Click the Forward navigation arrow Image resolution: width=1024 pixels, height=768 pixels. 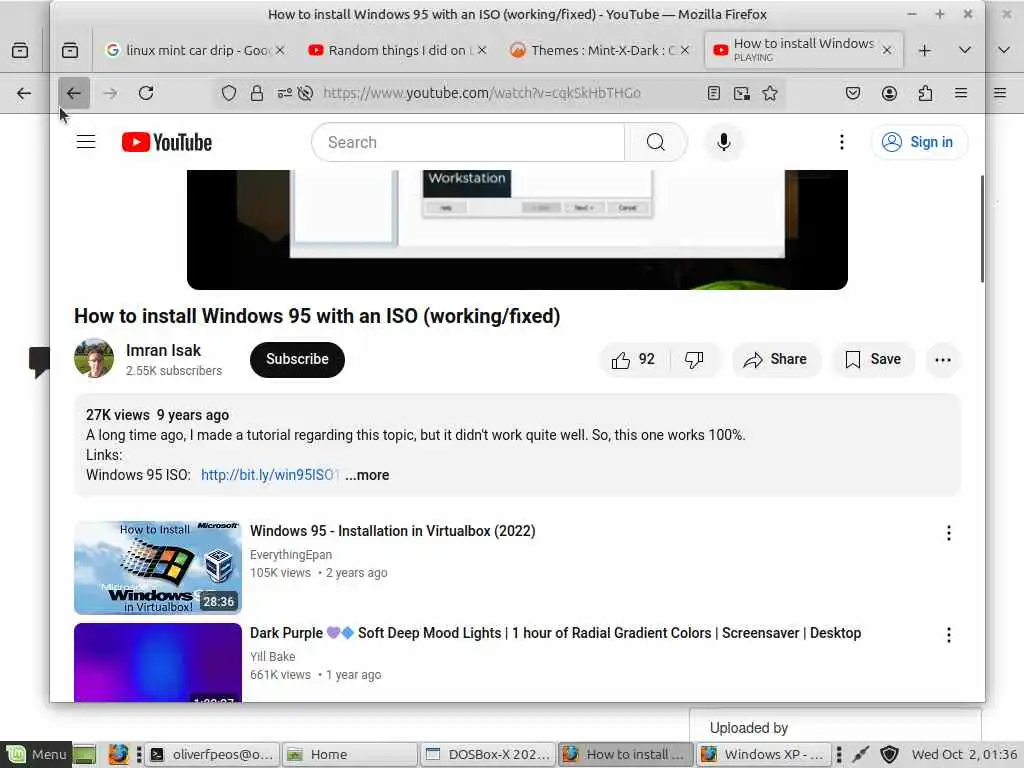(110, 93)
